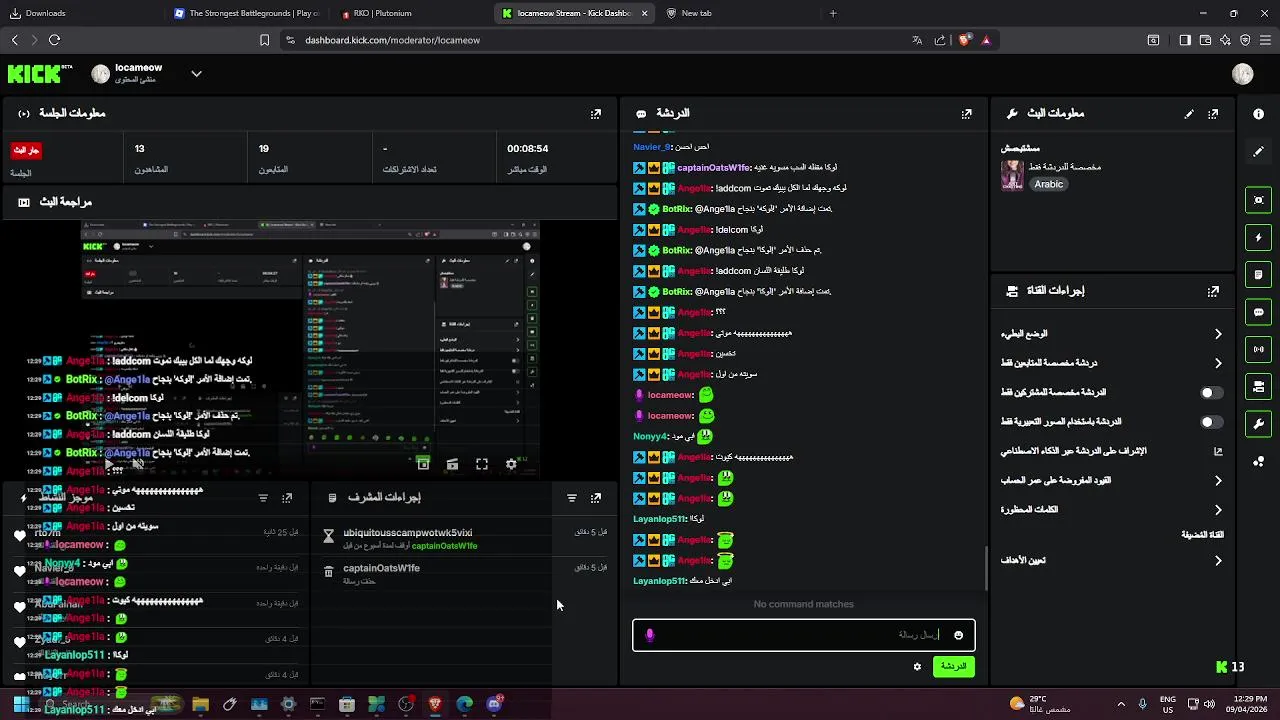This screenshot has height=720, width=1280.
Task: Click ubiquitousscampwotwk5vixi moderator action entry
Action: click(408, 533)
